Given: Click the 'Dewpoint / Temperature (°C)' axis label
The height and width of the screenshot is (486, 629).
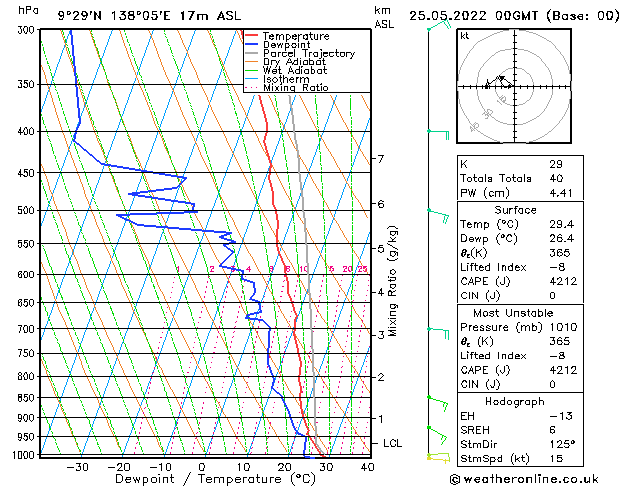Looking at the screenshot, I should pyautogui.click(x=215, y=479).
